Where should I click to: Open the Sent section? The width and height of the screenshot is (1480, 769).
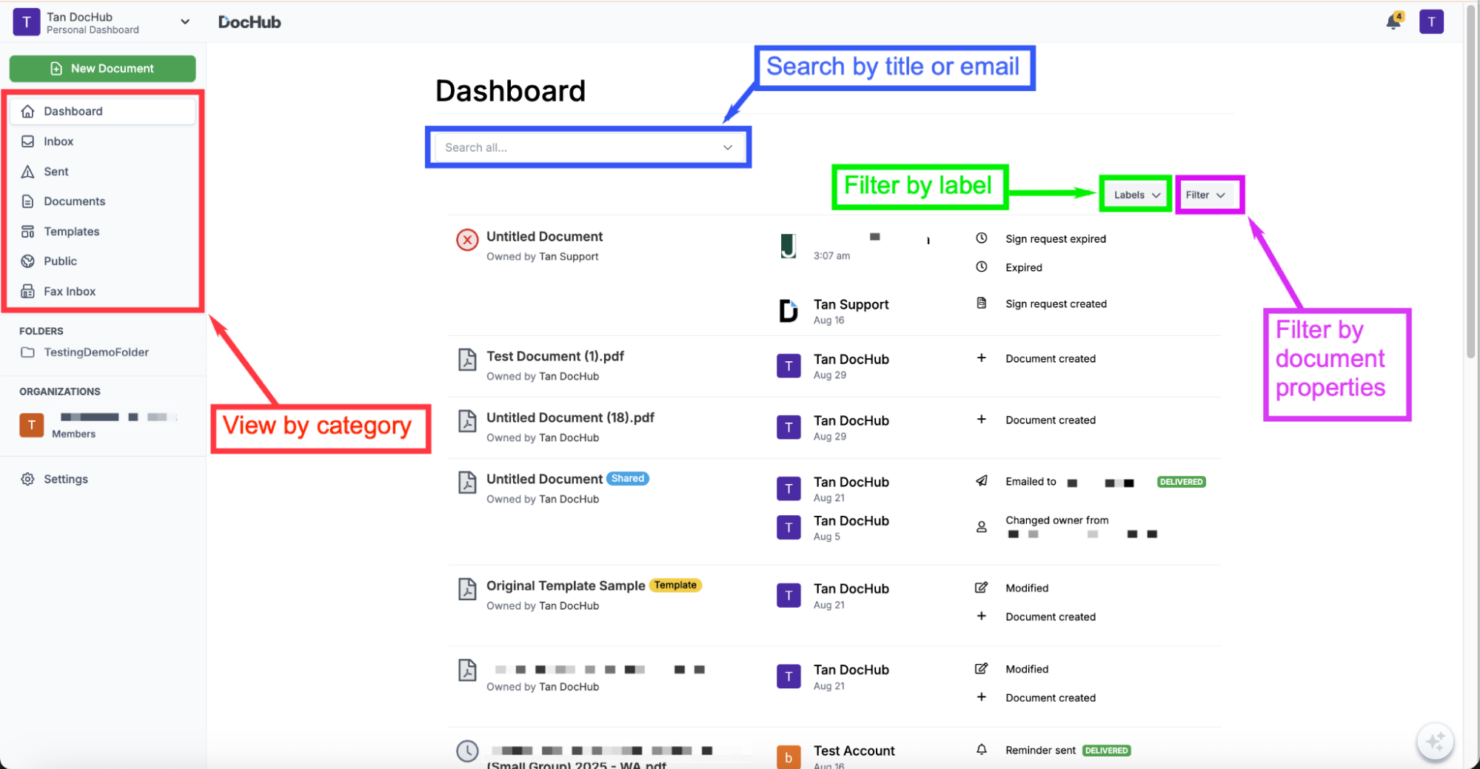[x=57, y=171]
